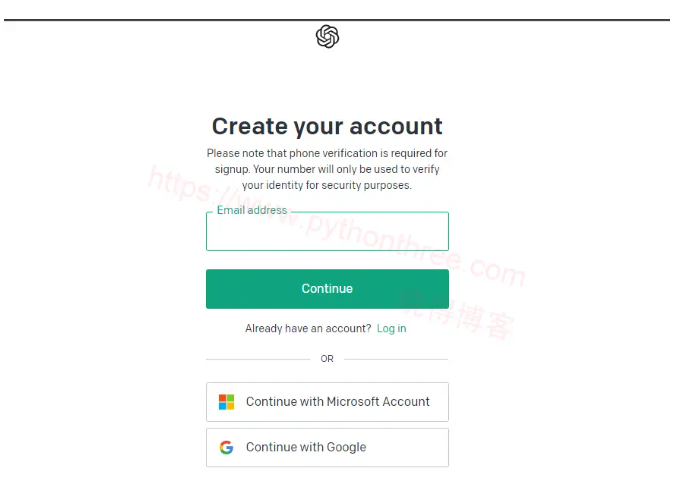
Task: Click the divider line right of OR
Action: coord(397,359)
